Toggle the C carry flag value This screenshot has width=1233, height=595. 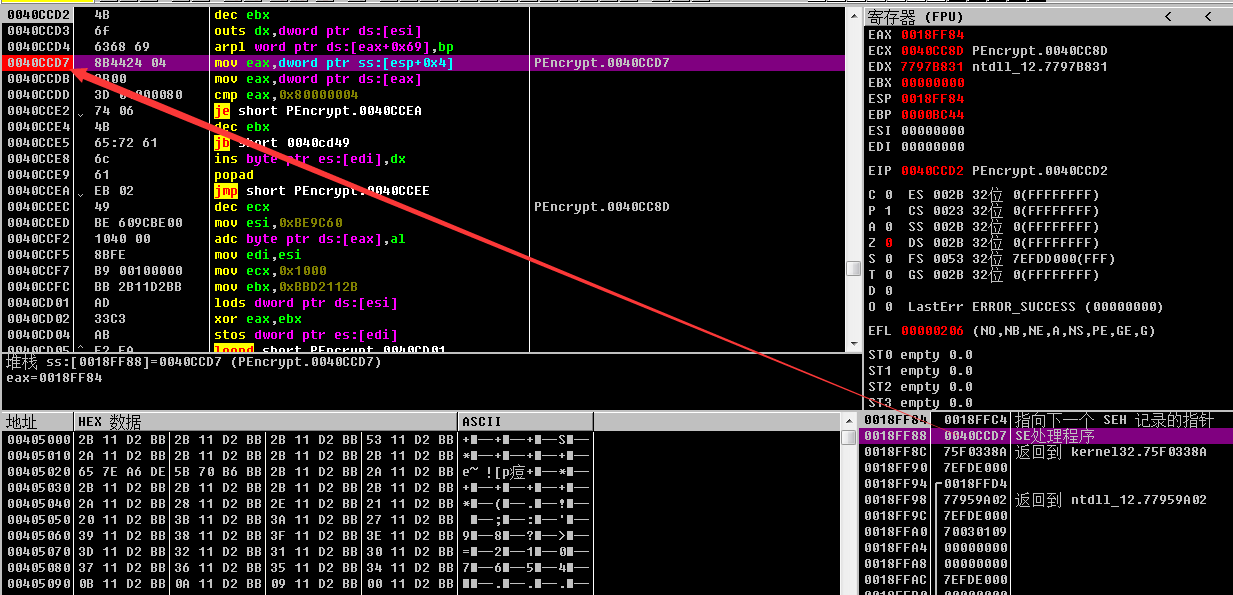(x=887, y=195)
